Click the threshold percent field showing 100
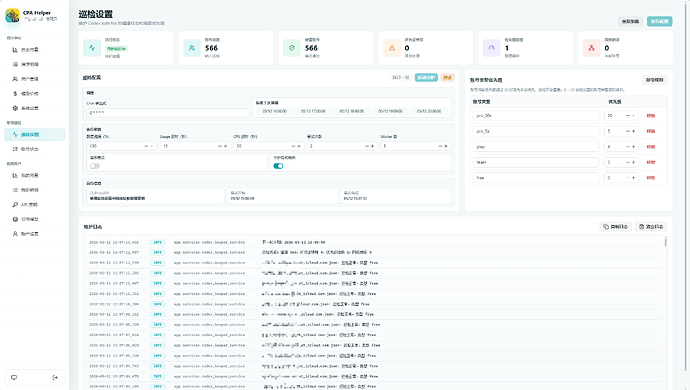This screenshot has width=690, height=390. (x=121, y=146)
